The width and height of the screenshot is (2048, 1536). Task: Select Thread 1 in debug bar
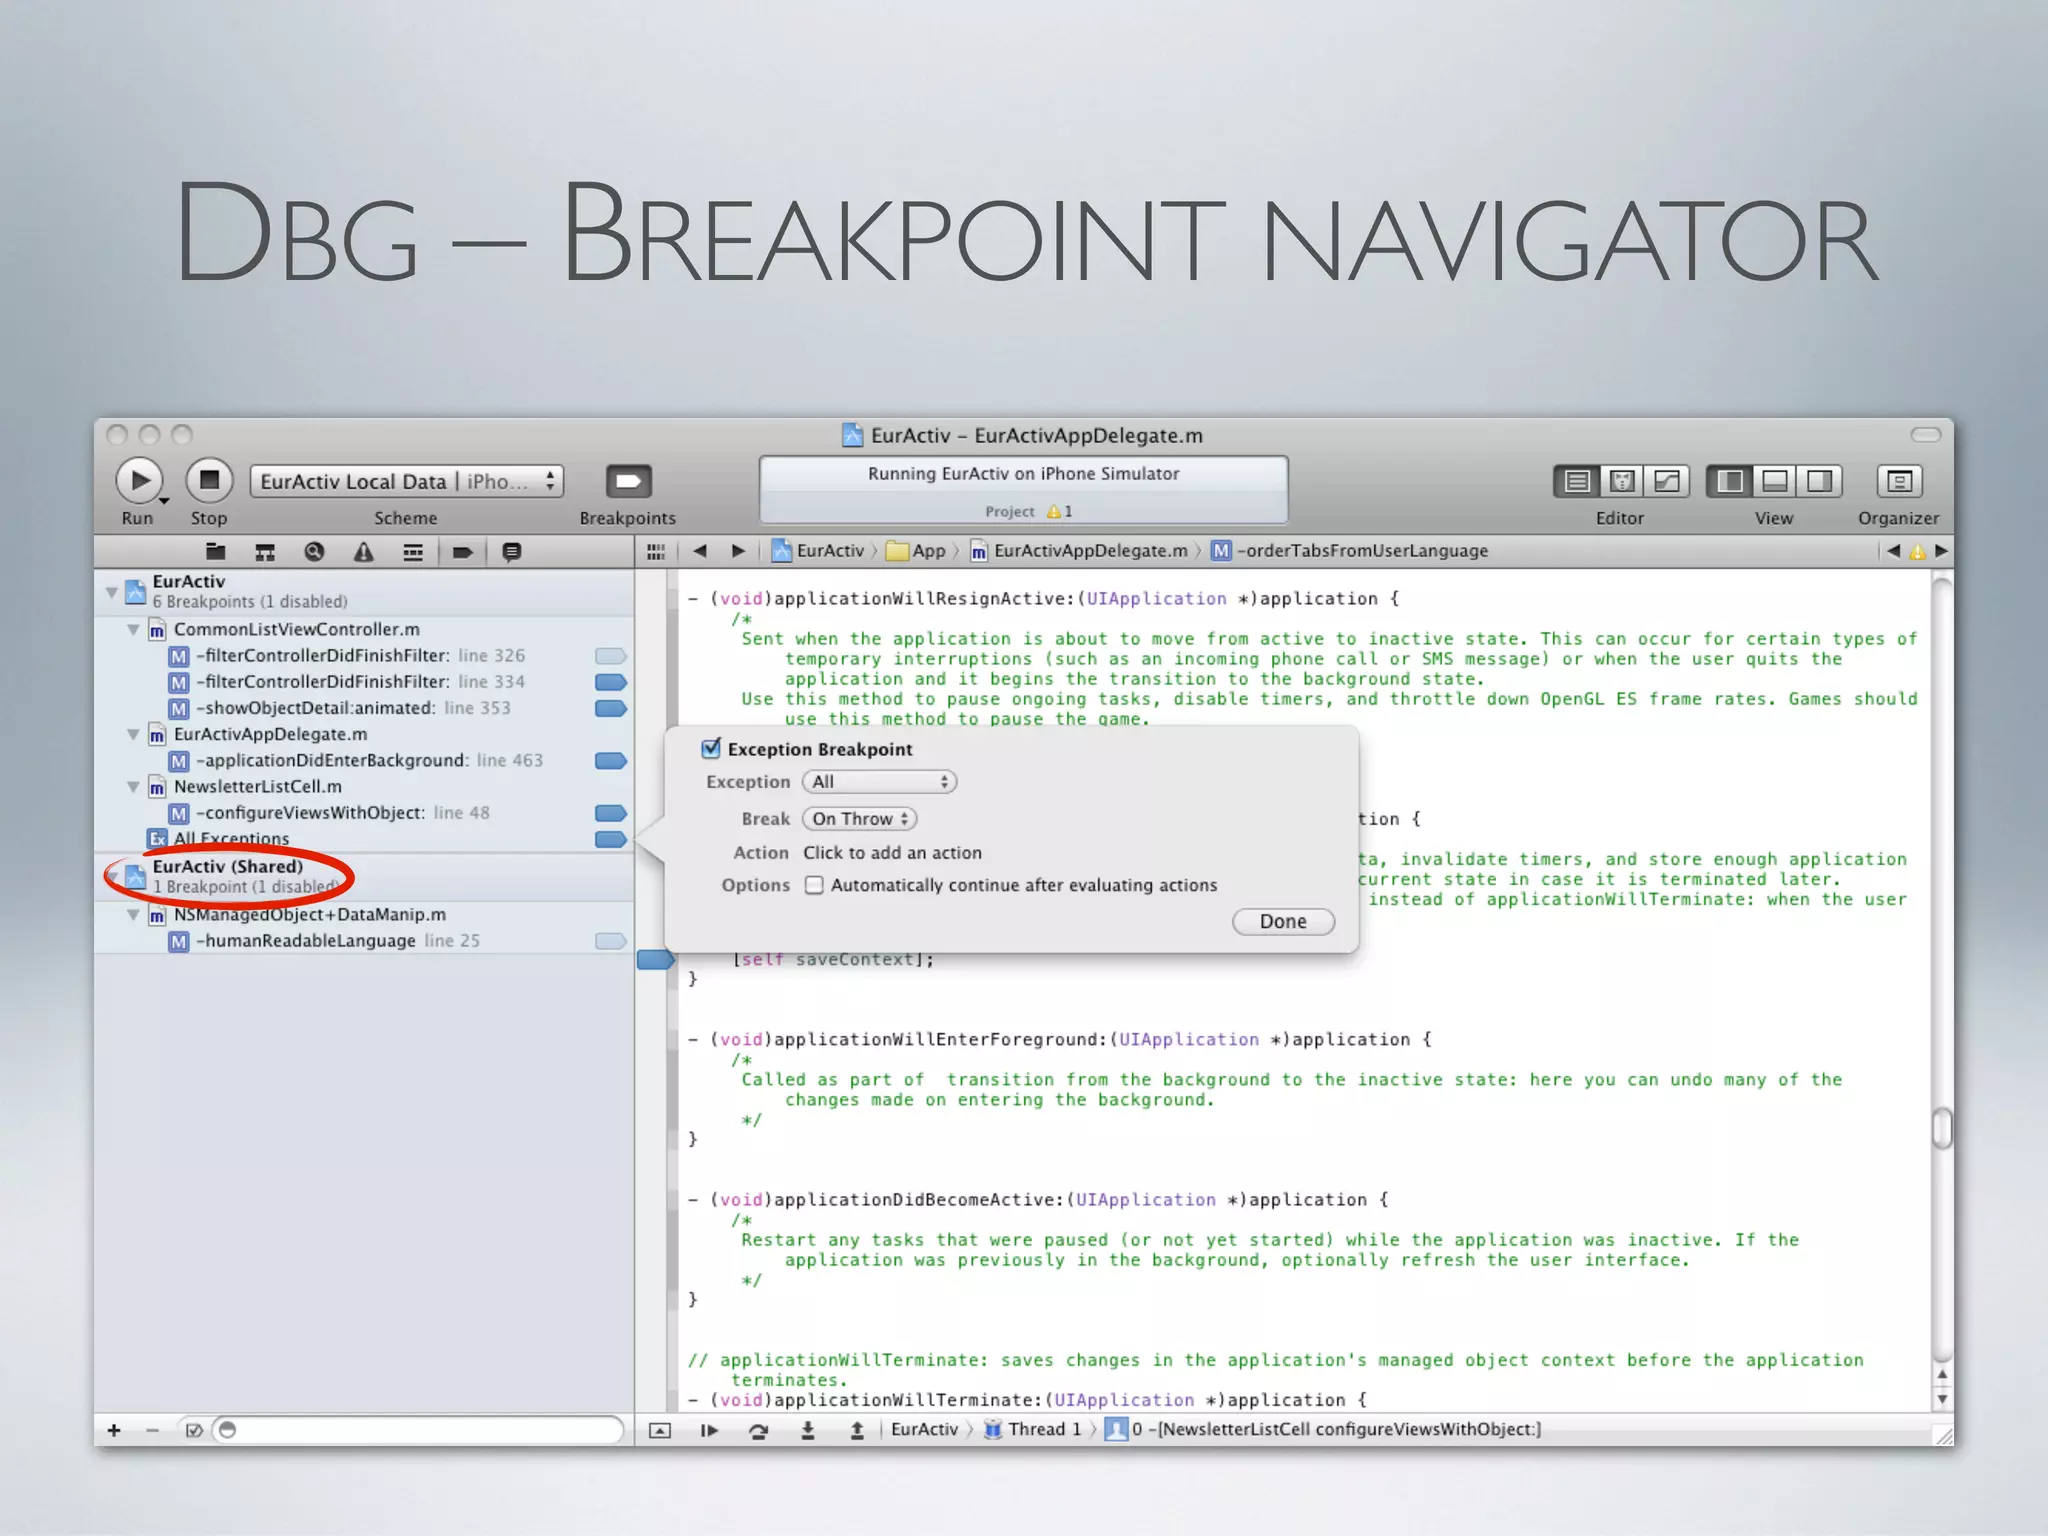[1033, 1430]
